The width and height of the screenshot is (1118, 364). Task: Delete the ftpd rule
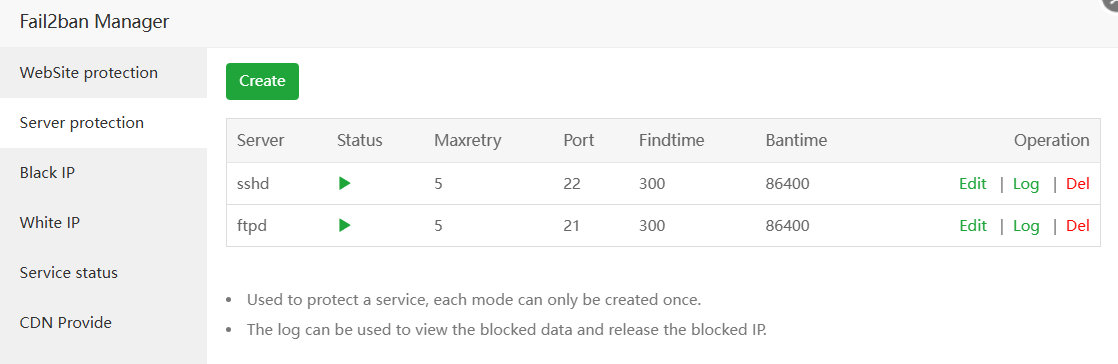[x=1077, y=226]
